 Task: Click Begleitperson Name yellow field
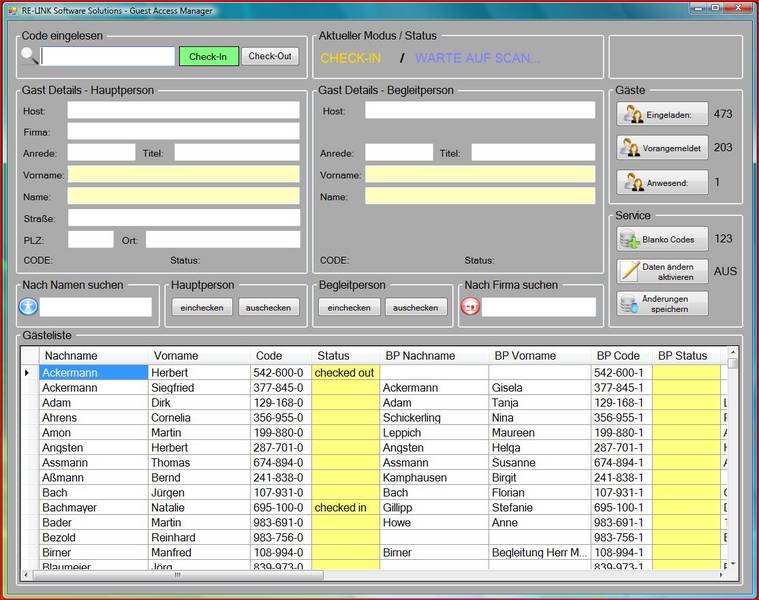point(480,196)
